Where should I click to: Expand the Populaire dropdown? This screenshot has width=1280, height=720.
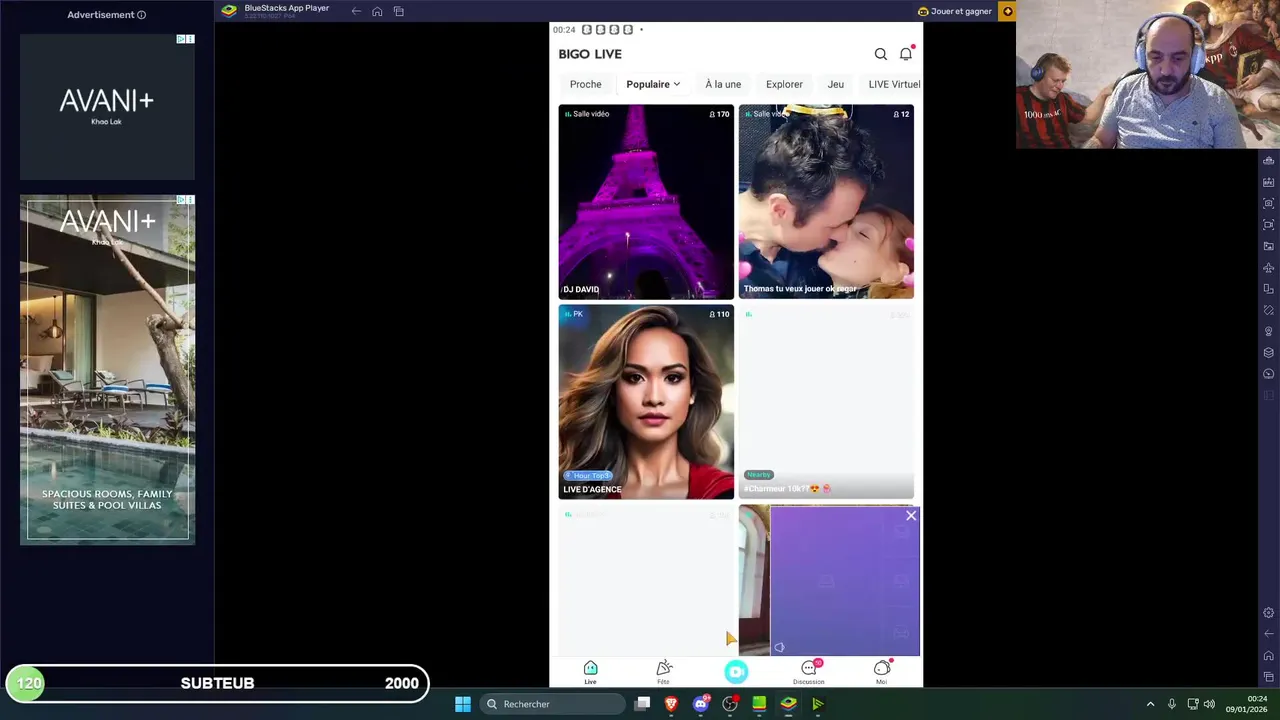pyautogui.click(x=653, y=84)
